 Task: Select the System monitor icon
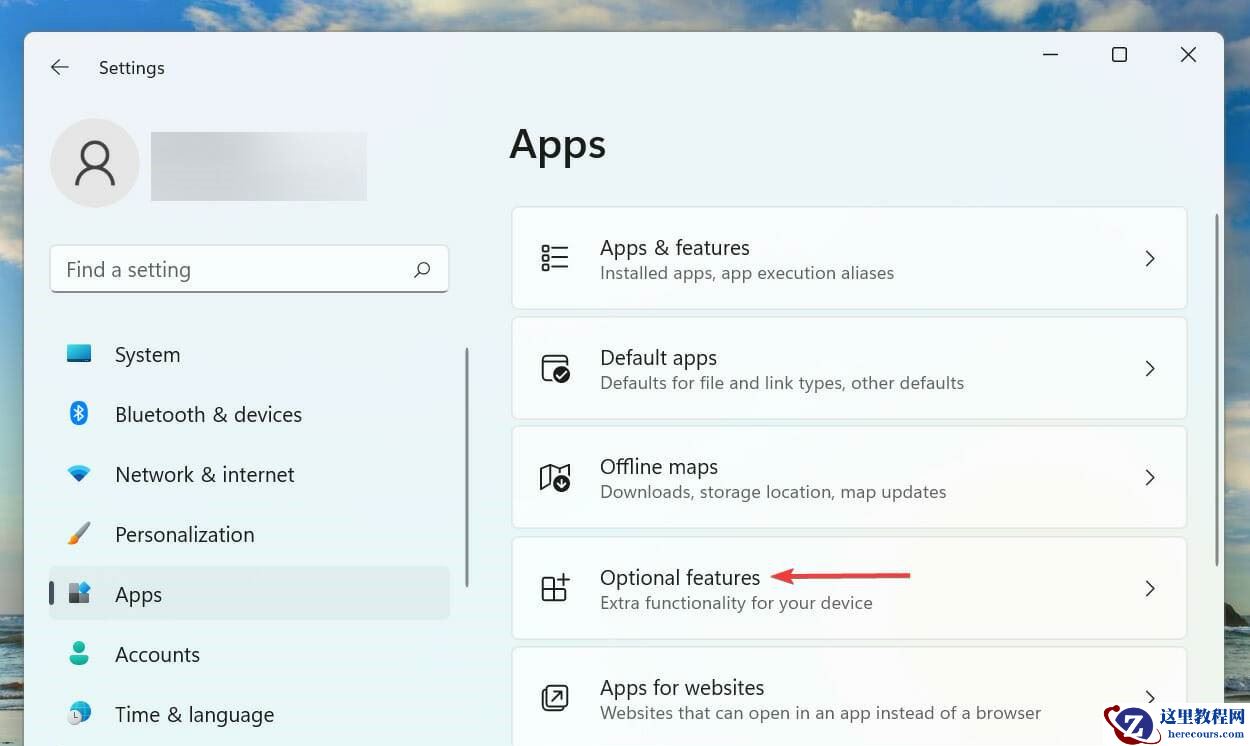click(x=79, y=353)
